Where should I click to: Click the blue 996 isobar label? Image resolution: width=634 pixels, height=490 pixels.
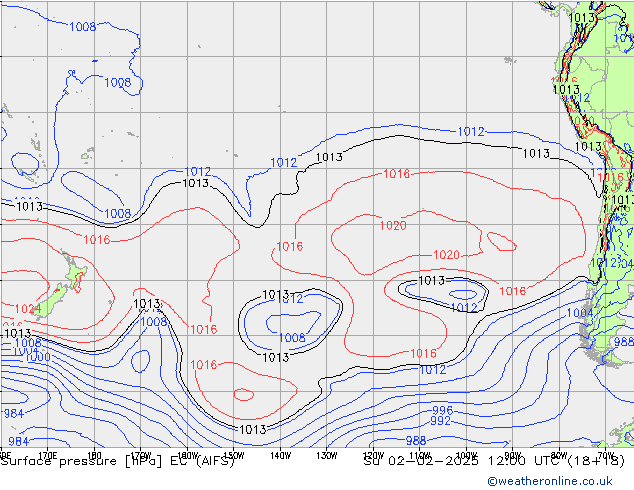pos(442,410)
